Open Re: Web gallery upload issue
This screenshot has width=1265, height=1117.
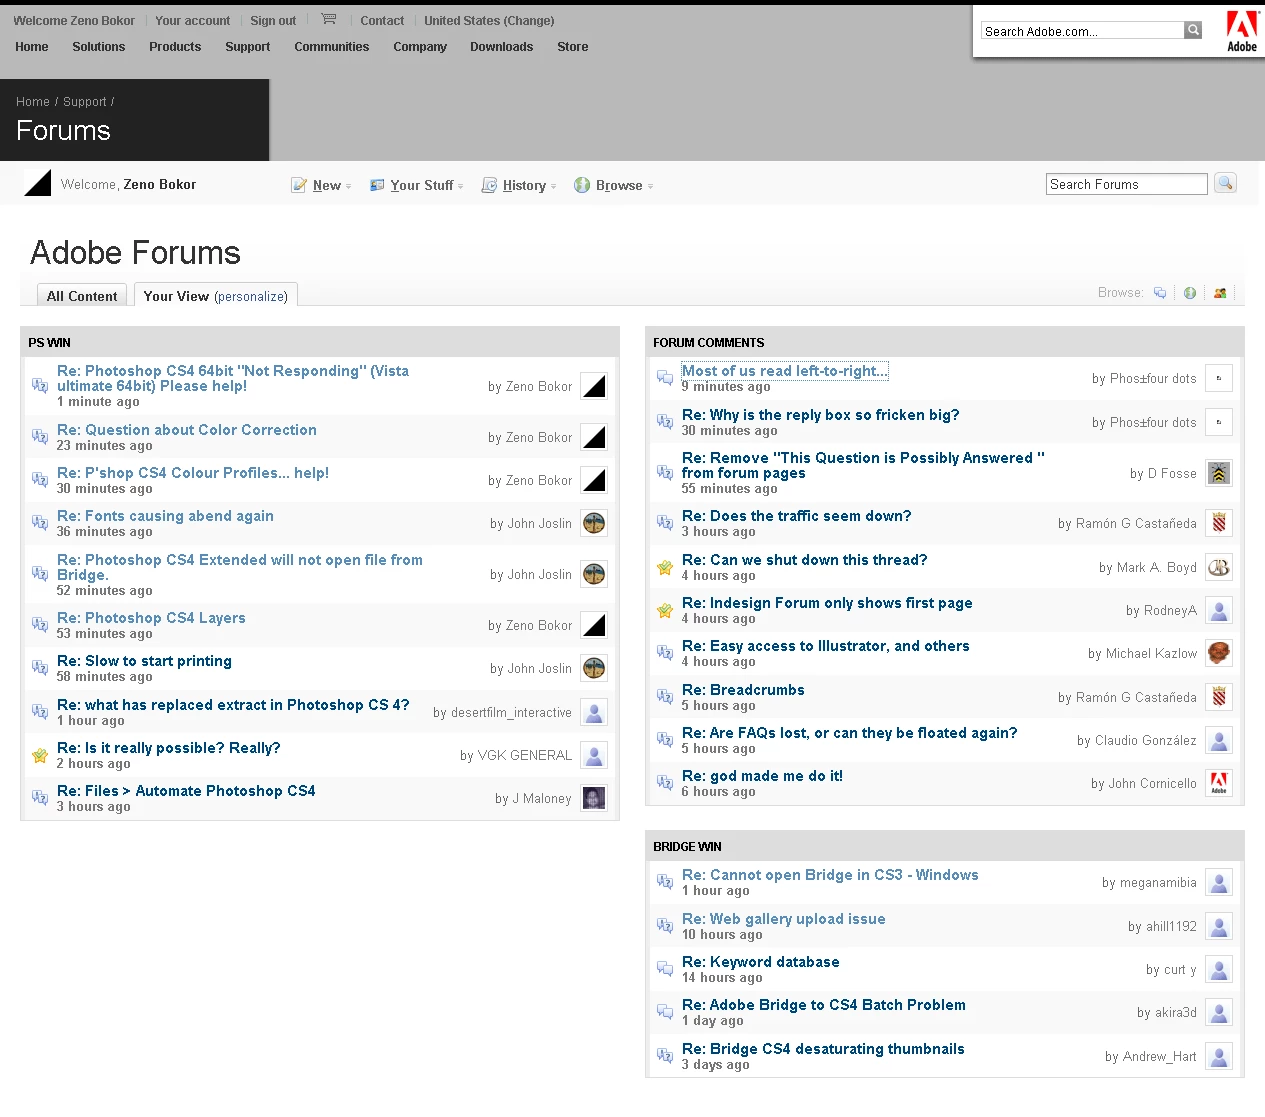tap(784, 919)
